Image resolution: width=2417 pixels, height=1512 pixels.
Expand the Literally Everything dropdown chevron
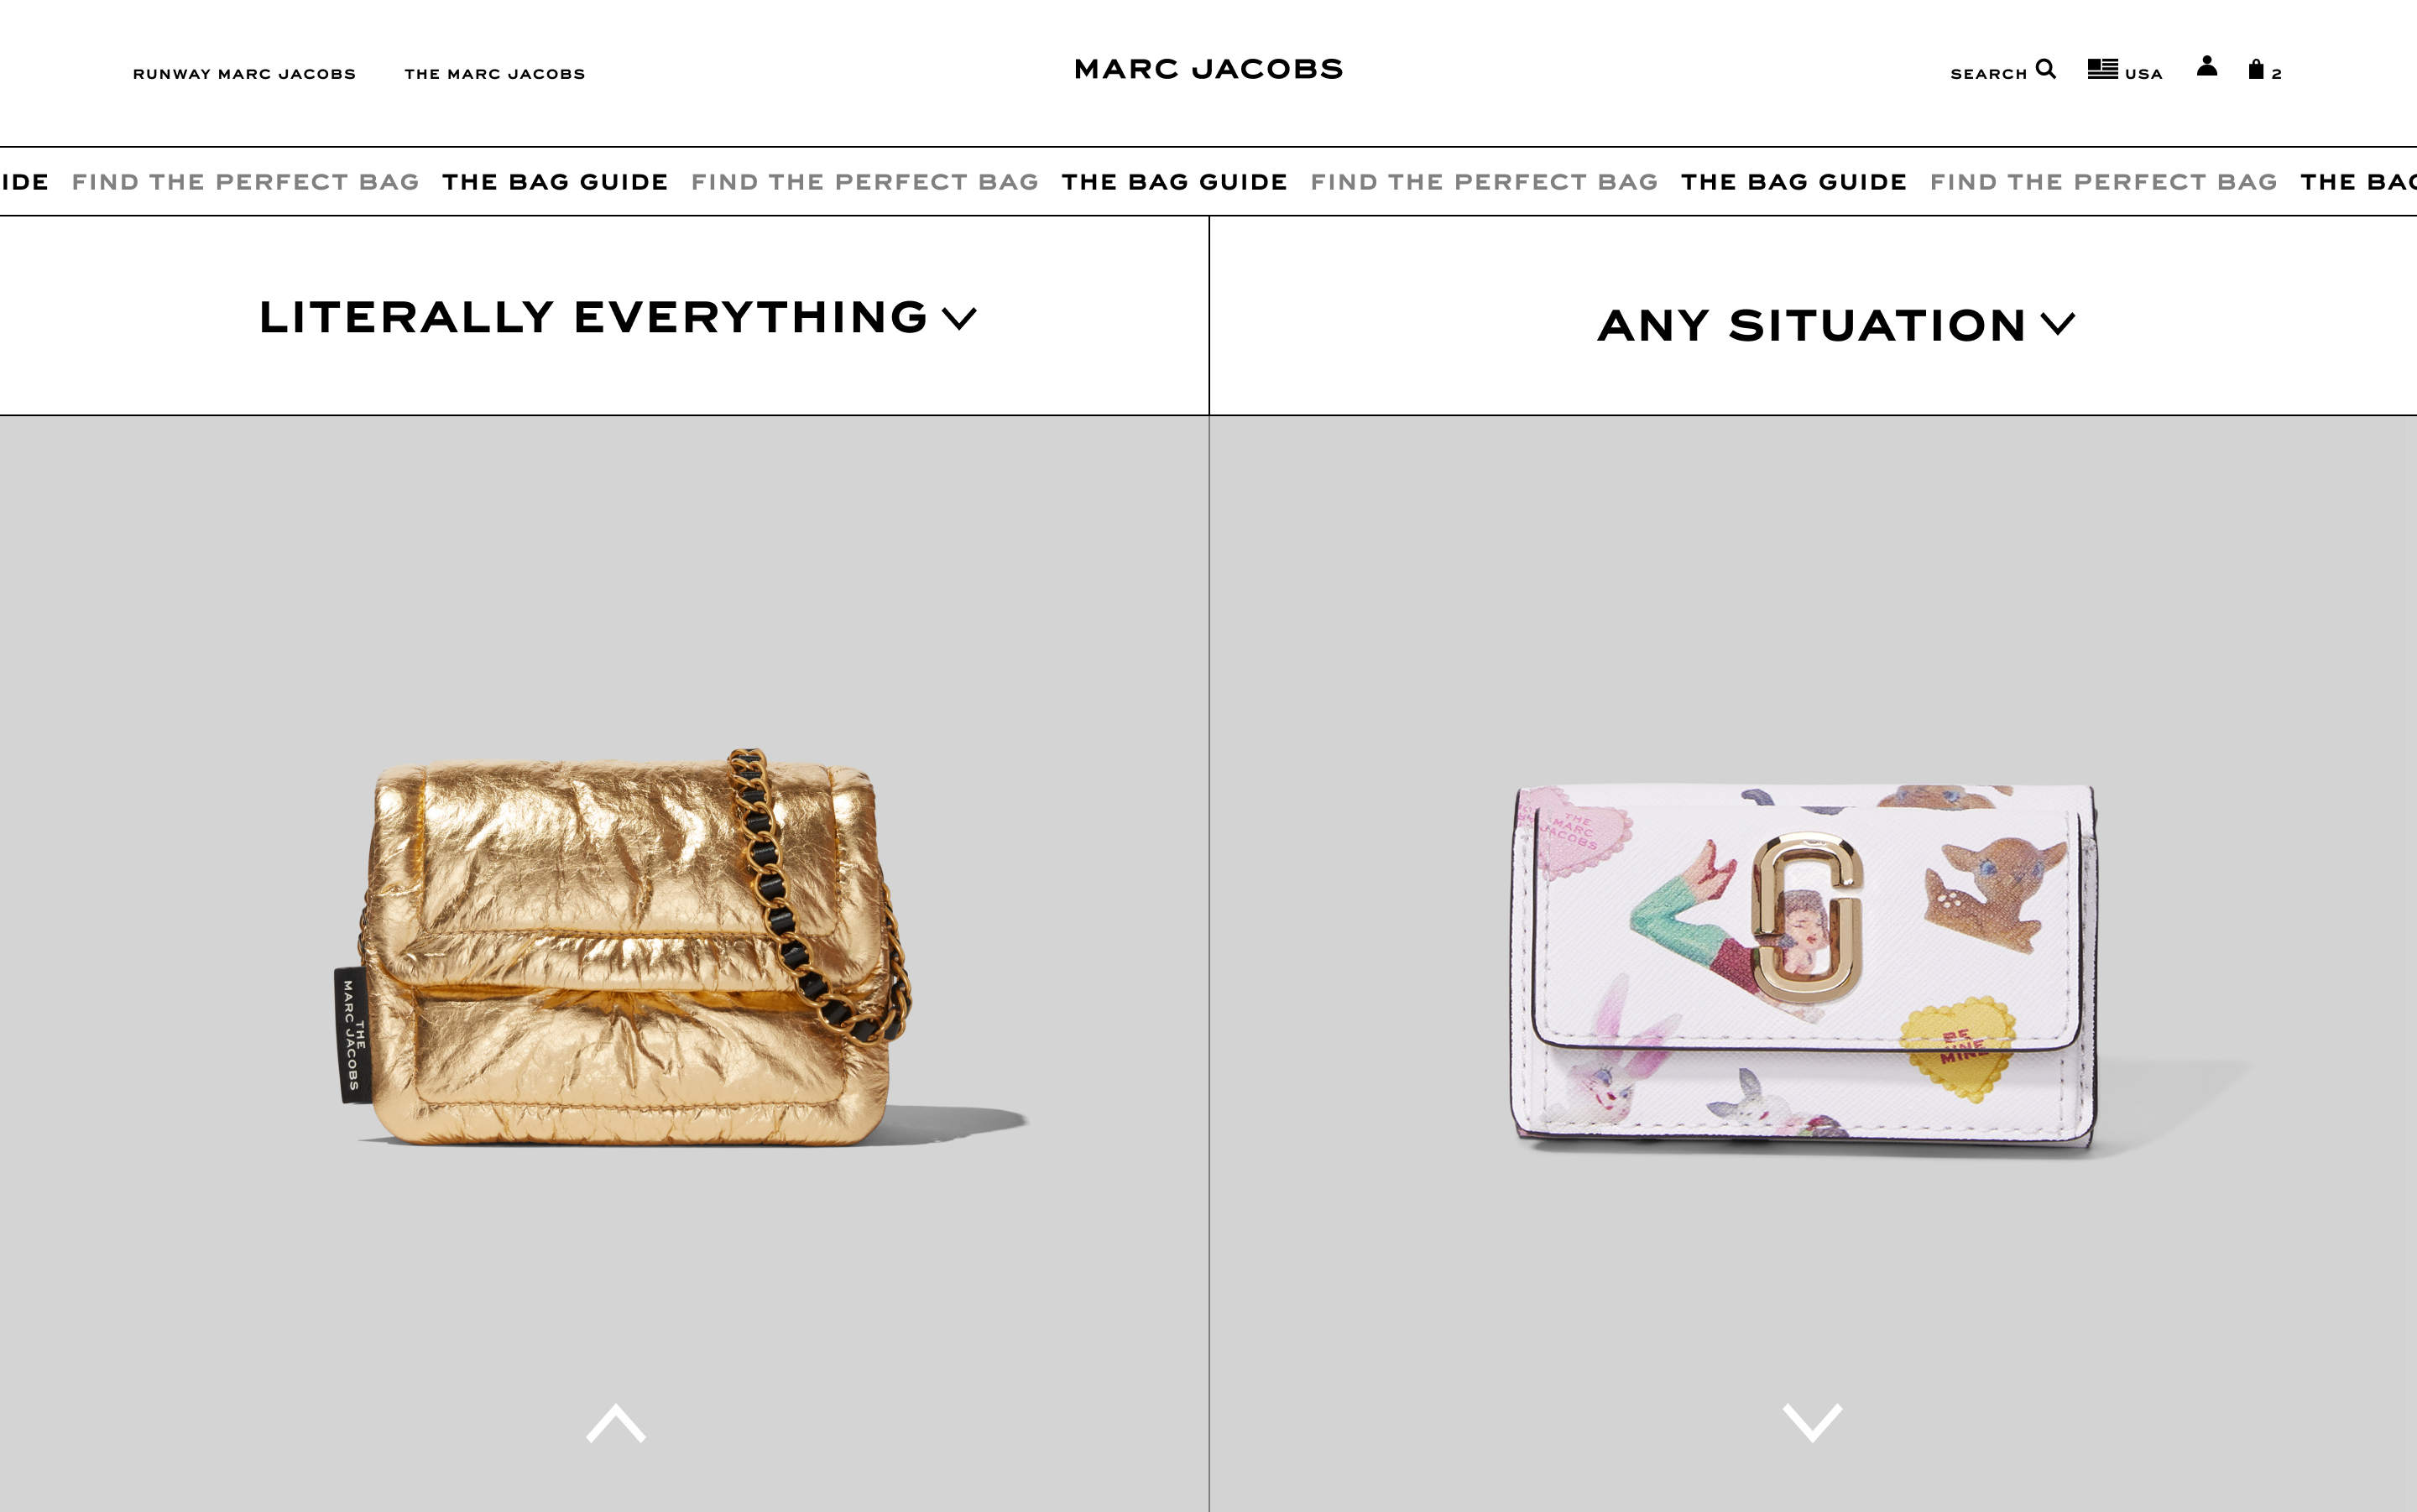tap(959, 319)
